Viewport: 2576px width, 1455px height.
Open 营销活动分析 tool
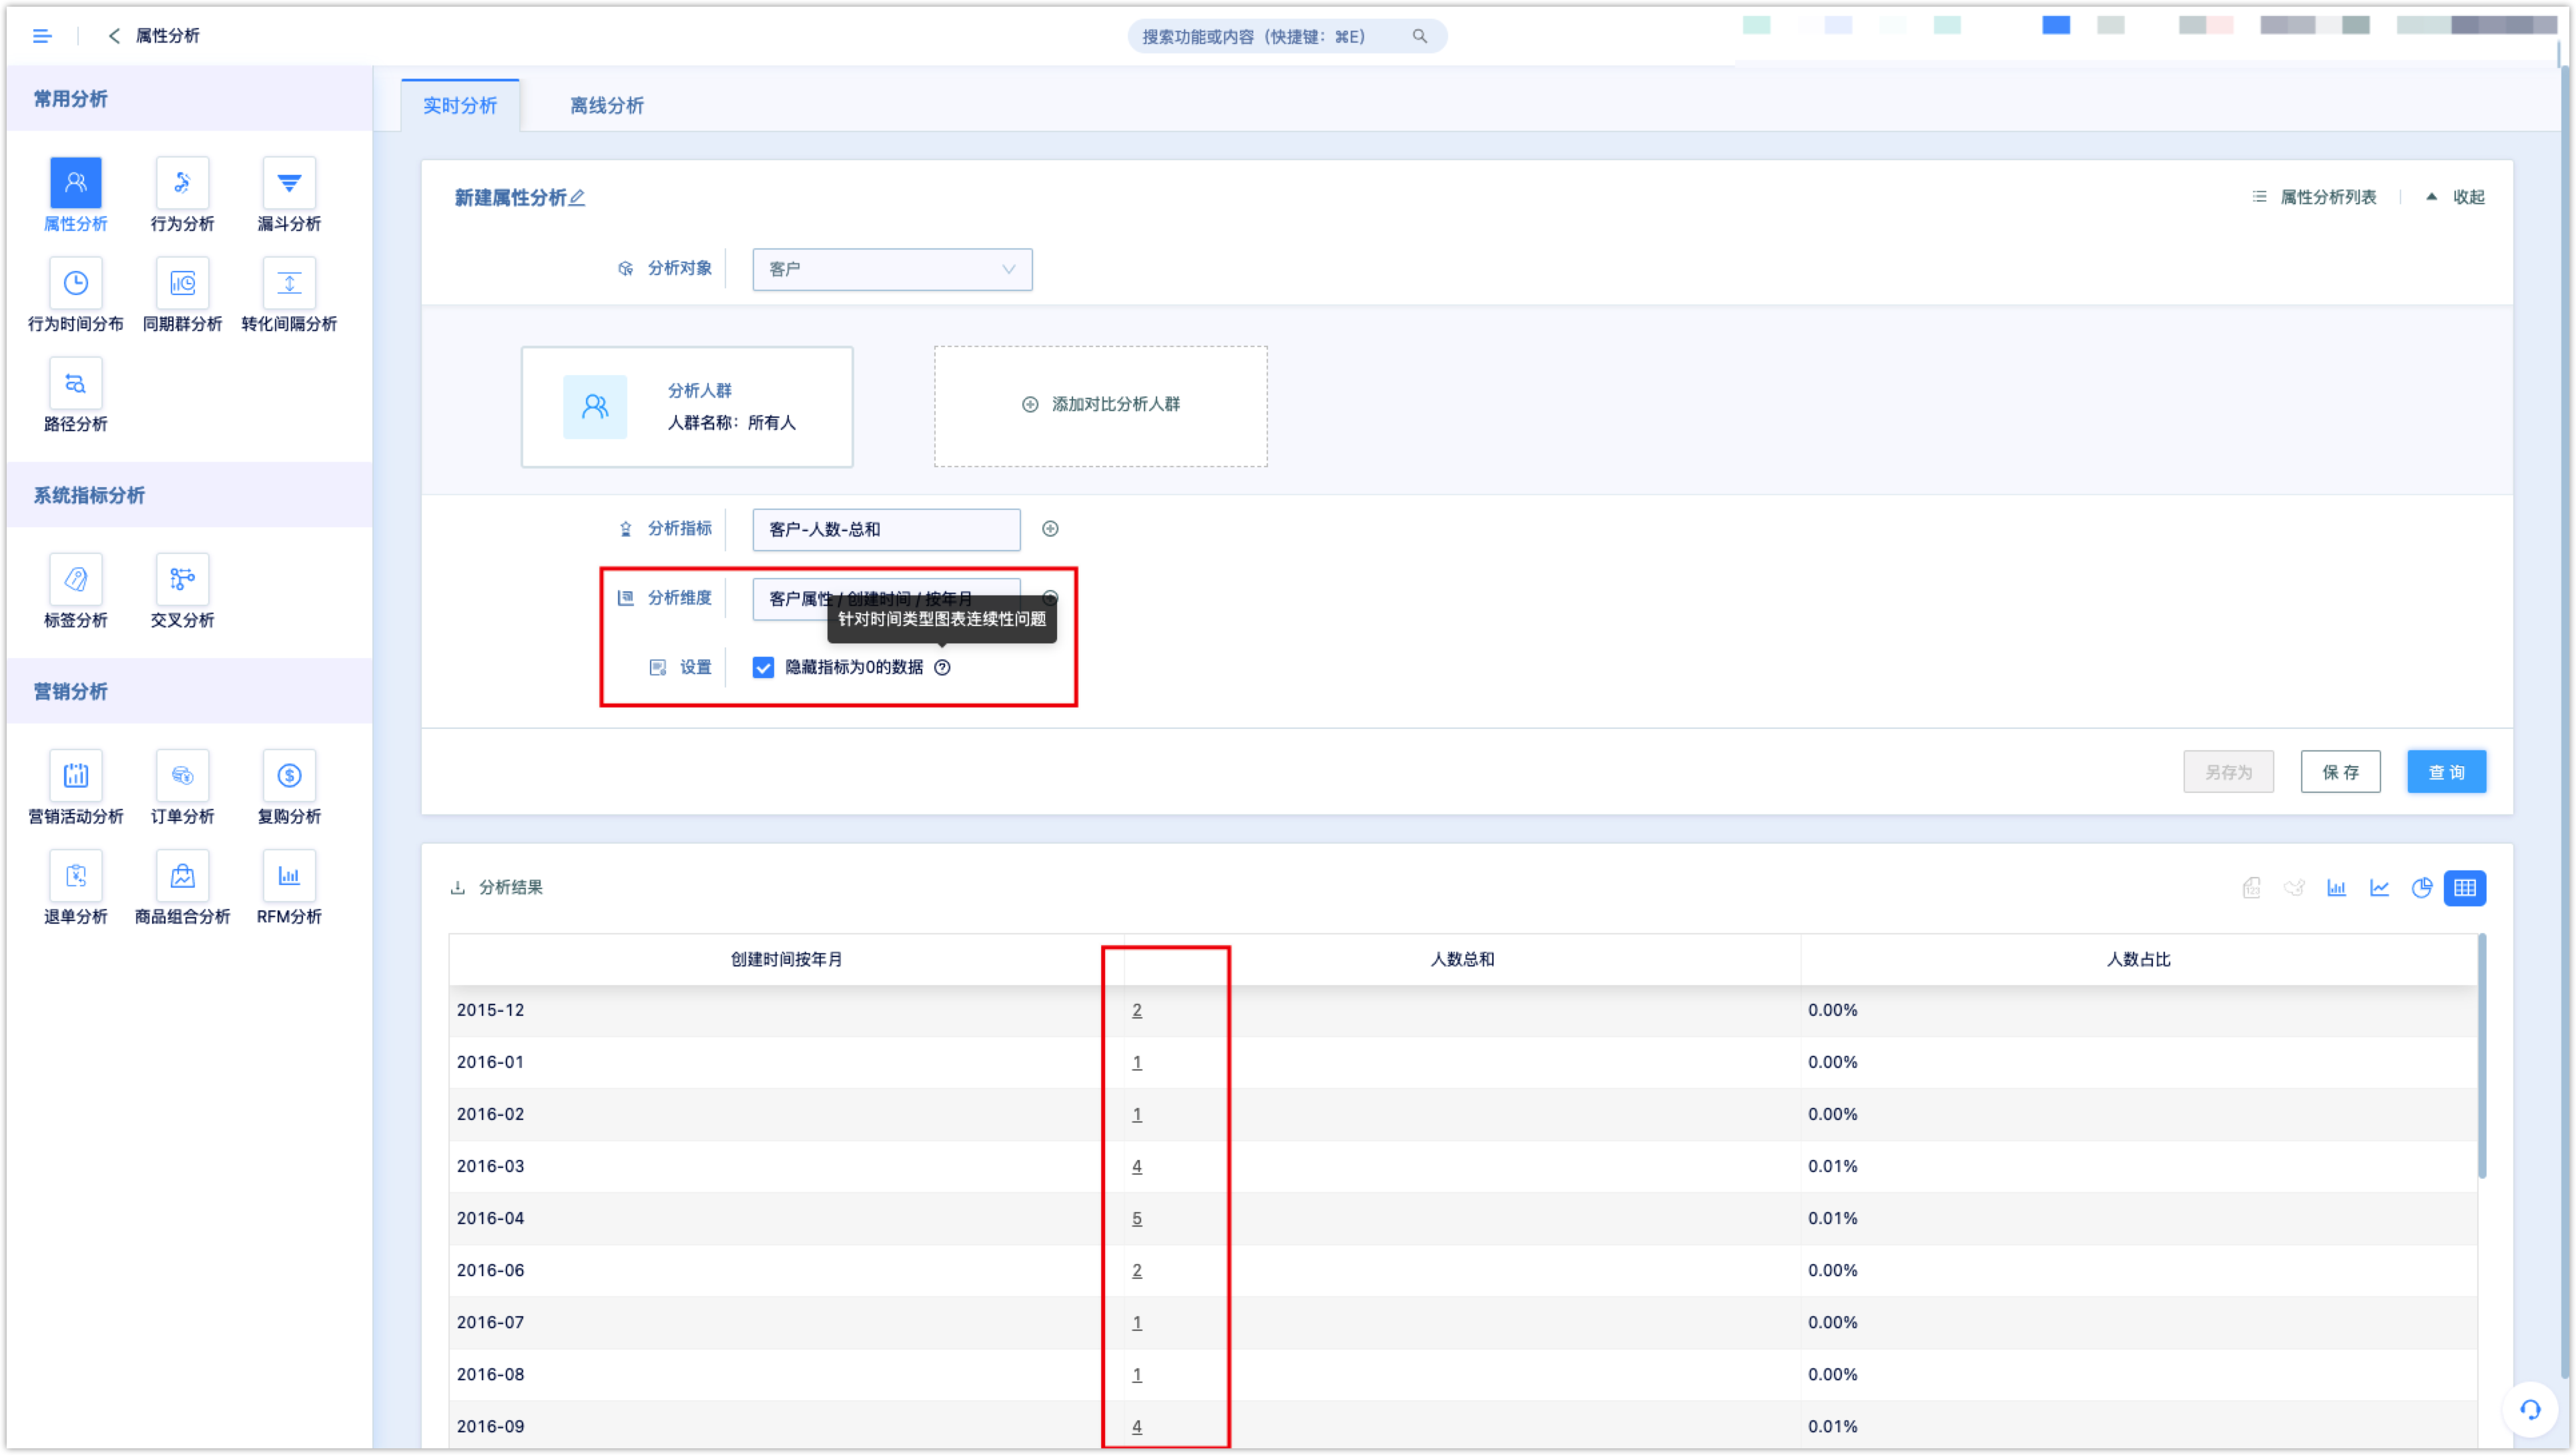point(75,787)
